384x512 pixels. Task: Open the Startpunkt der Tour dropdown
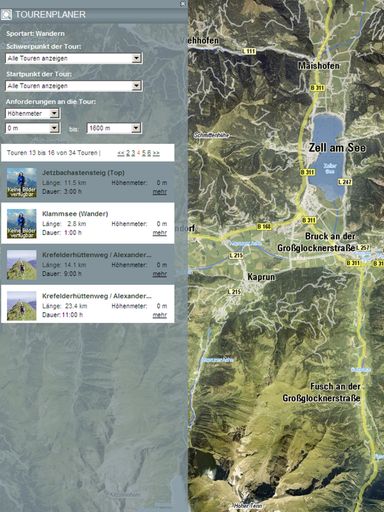point(74,86)
